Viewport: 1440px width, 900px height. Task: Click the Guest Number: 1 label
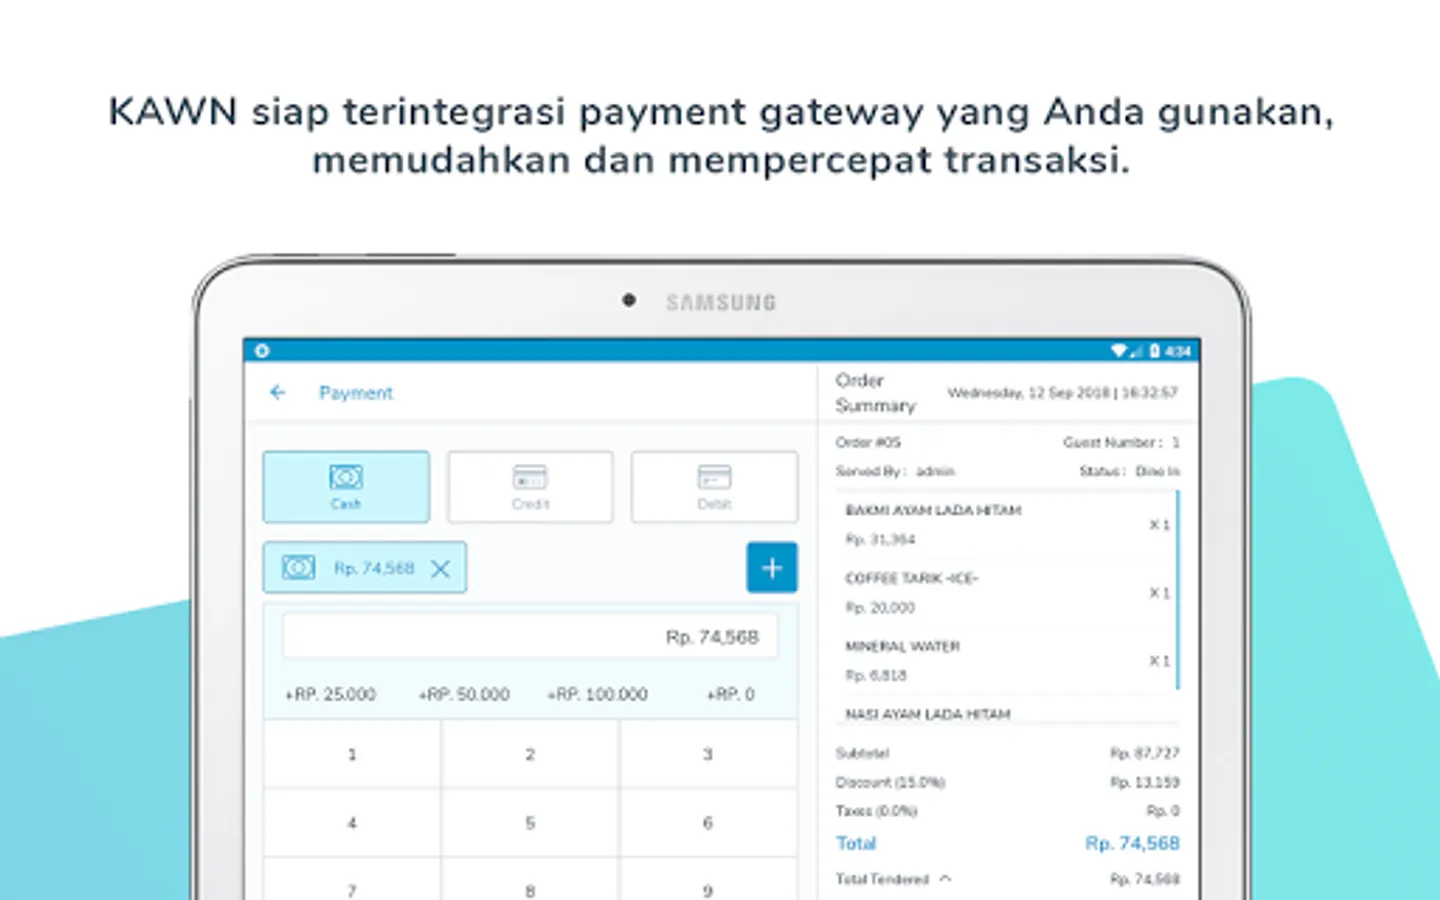point(1121,442)
